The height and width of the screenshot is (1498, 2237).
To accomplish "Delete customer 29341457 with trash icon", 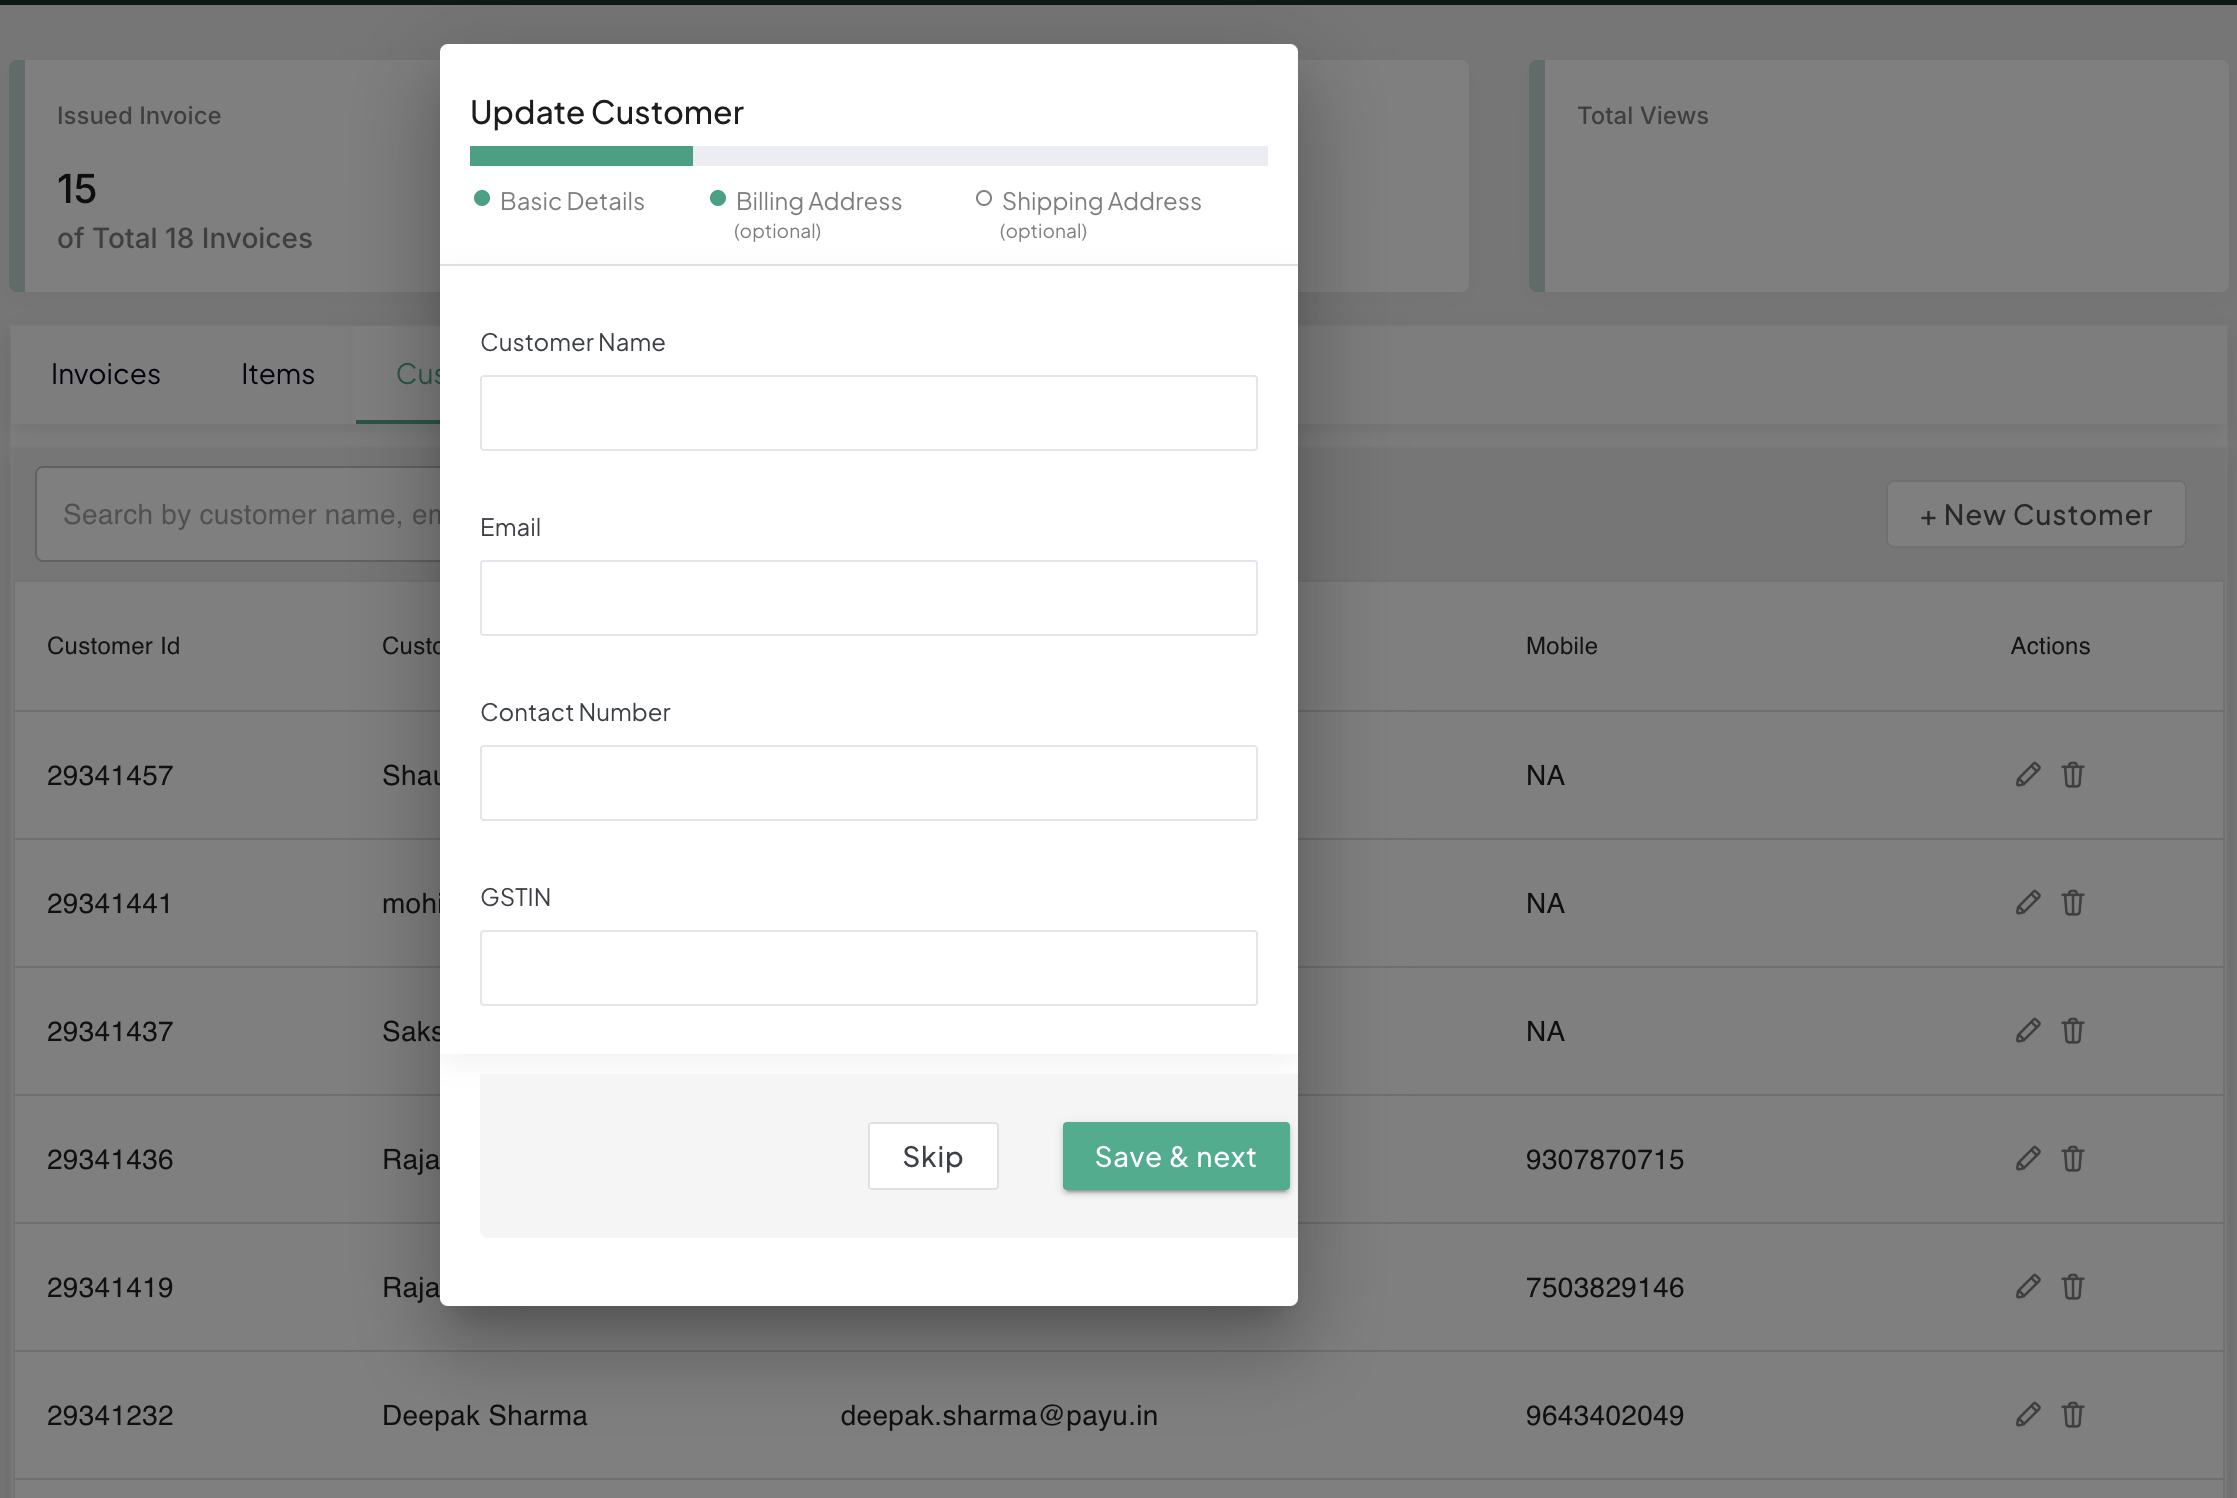I will 2072,775.
